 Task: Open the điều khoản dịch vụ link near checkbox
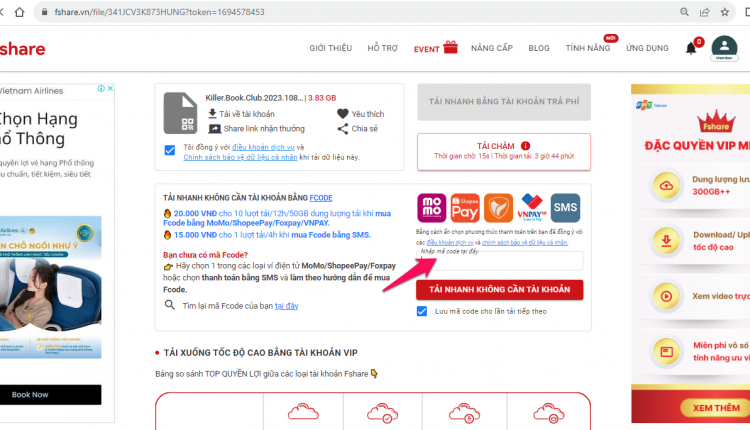pos(263,147)
